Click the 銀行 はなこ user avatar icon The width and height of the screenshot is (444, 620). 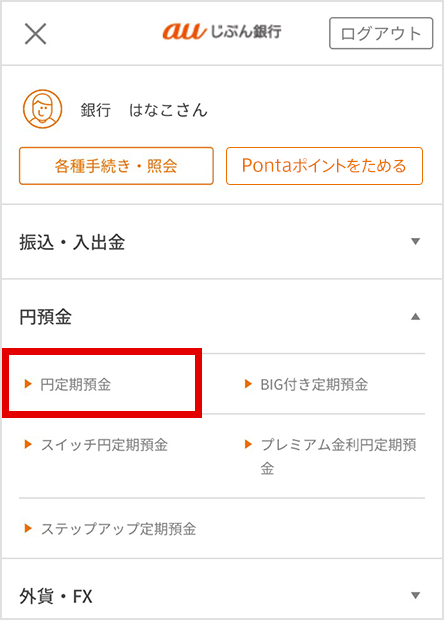tap(42, 109)
